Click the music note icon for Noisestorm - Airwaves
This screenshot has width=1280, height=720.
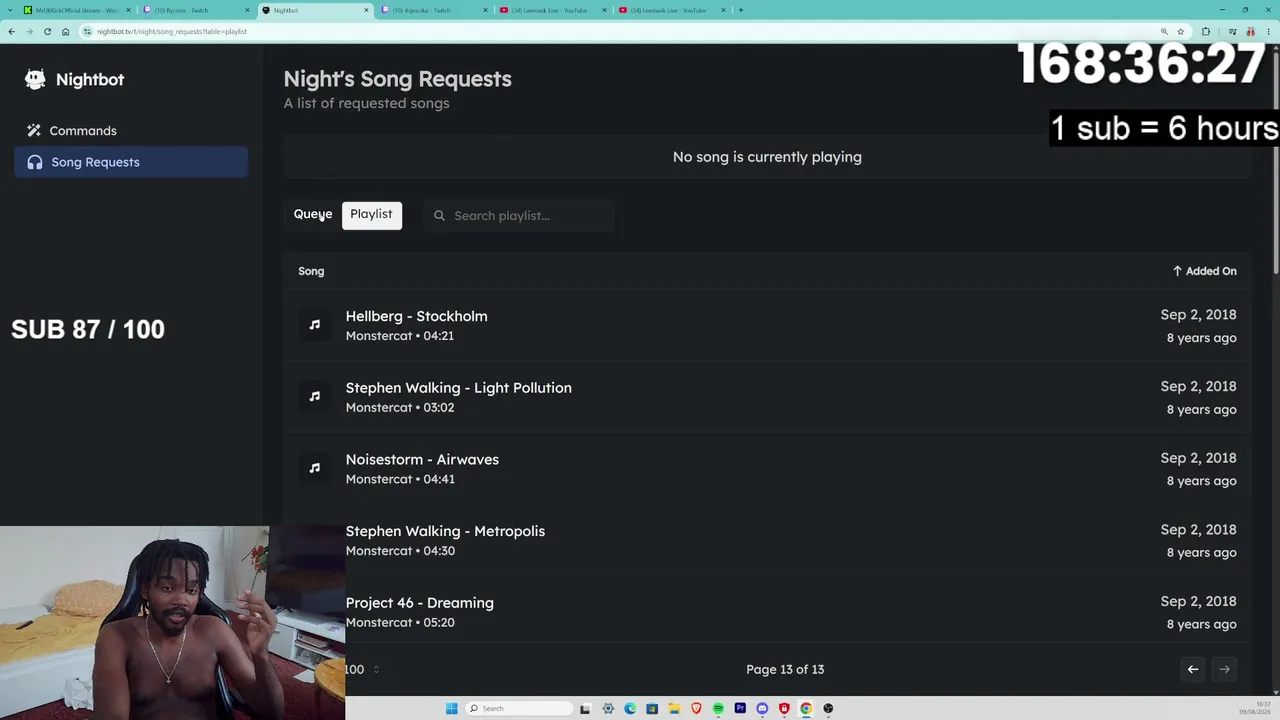pos(315,468)
